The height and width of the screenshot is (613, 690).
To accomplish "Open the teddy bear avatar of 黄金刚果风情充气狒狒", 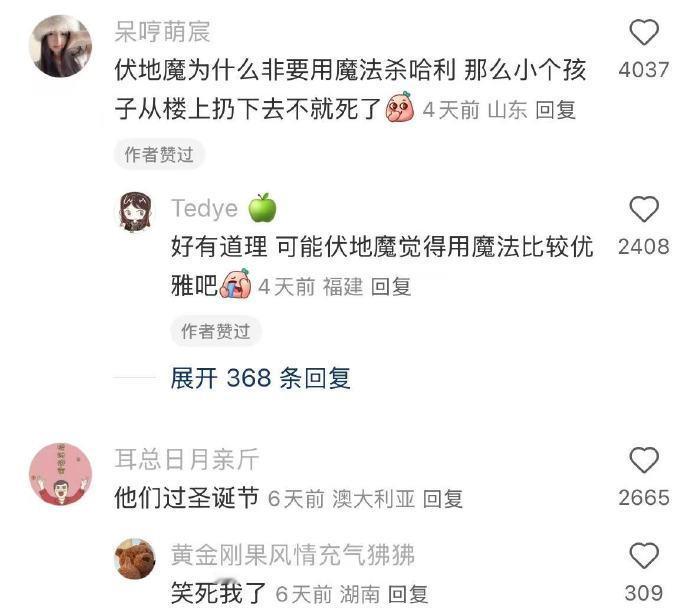I will (135, 558).
